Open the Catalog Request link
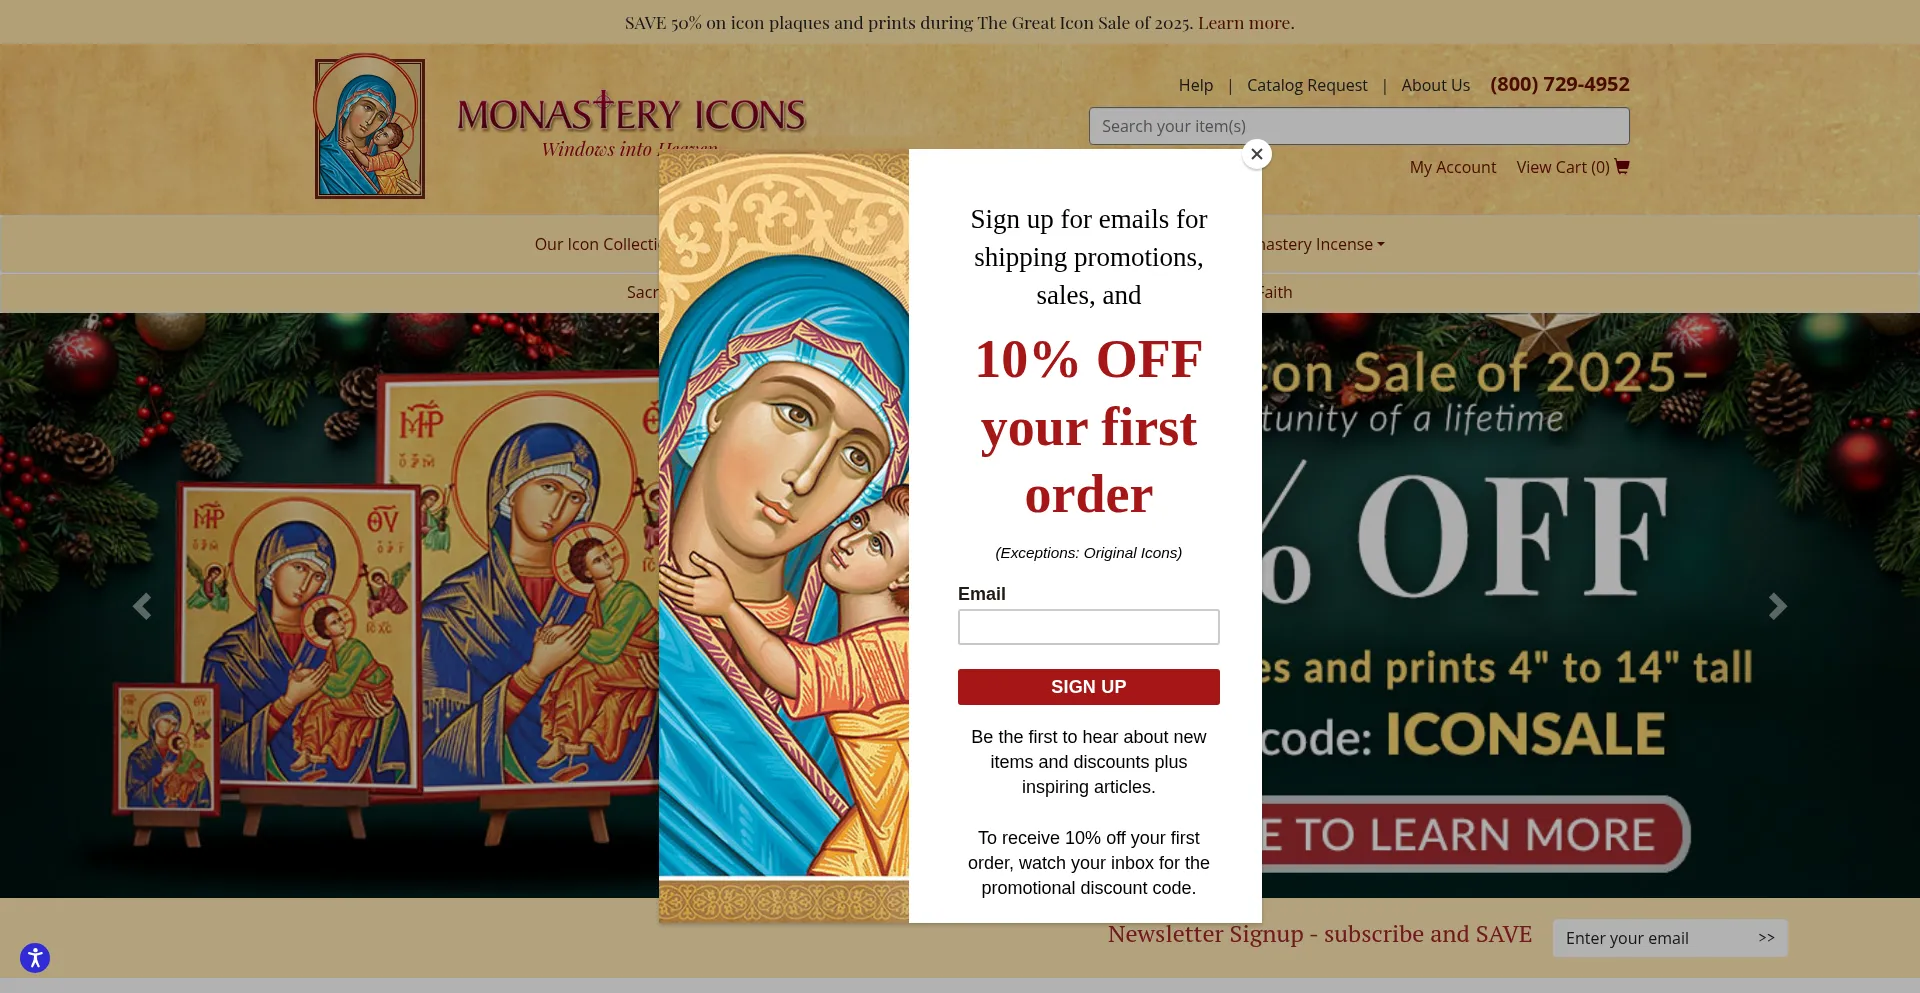Viewport: 1920px width, 993px height. tap(1307, 85)
